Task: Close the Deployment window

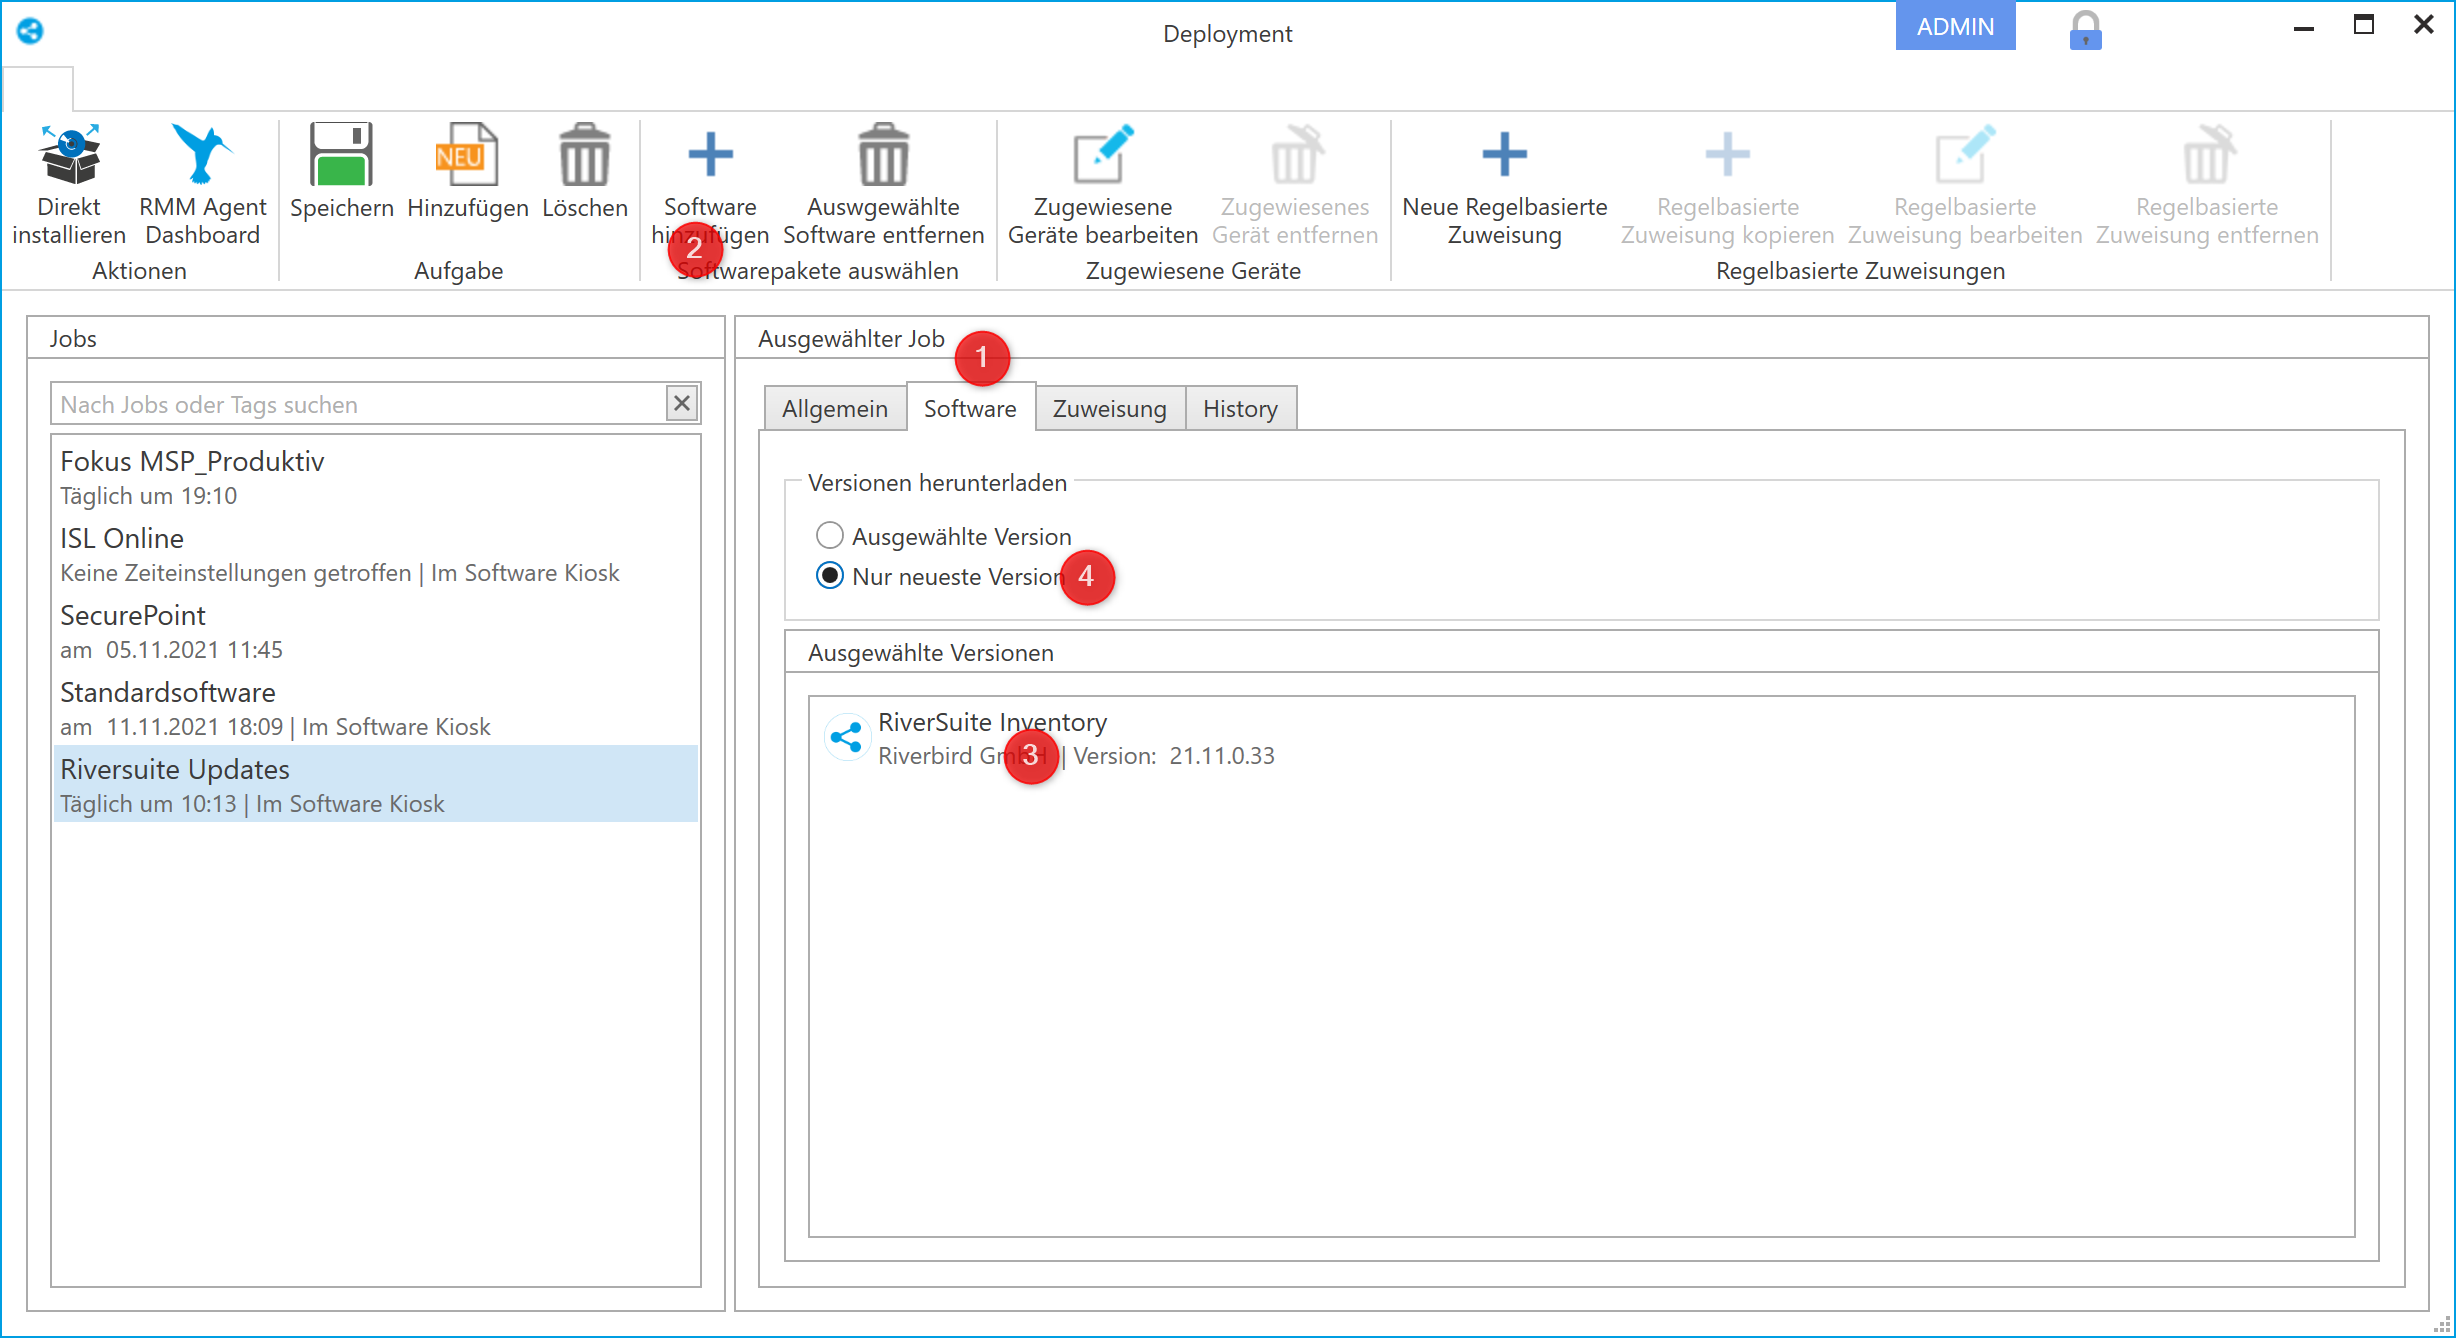Action: (2424, 25)
